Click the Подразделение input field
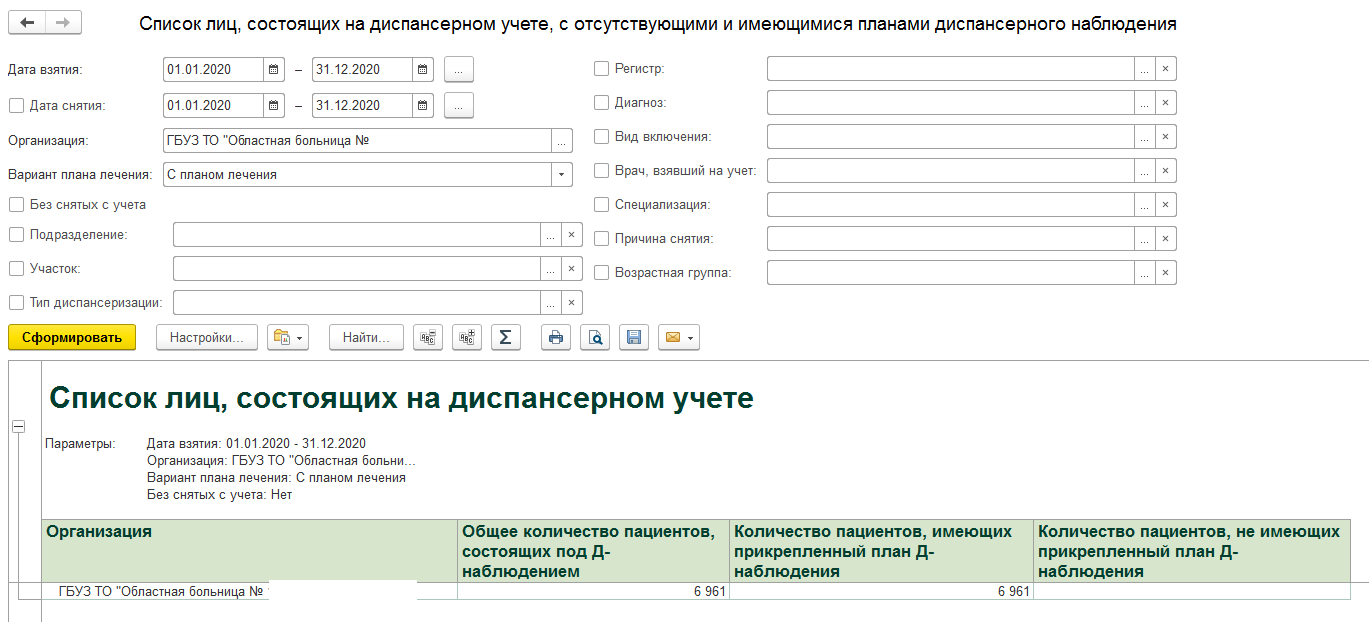This screenshot has height=623, width=1369. click(356, 235)
